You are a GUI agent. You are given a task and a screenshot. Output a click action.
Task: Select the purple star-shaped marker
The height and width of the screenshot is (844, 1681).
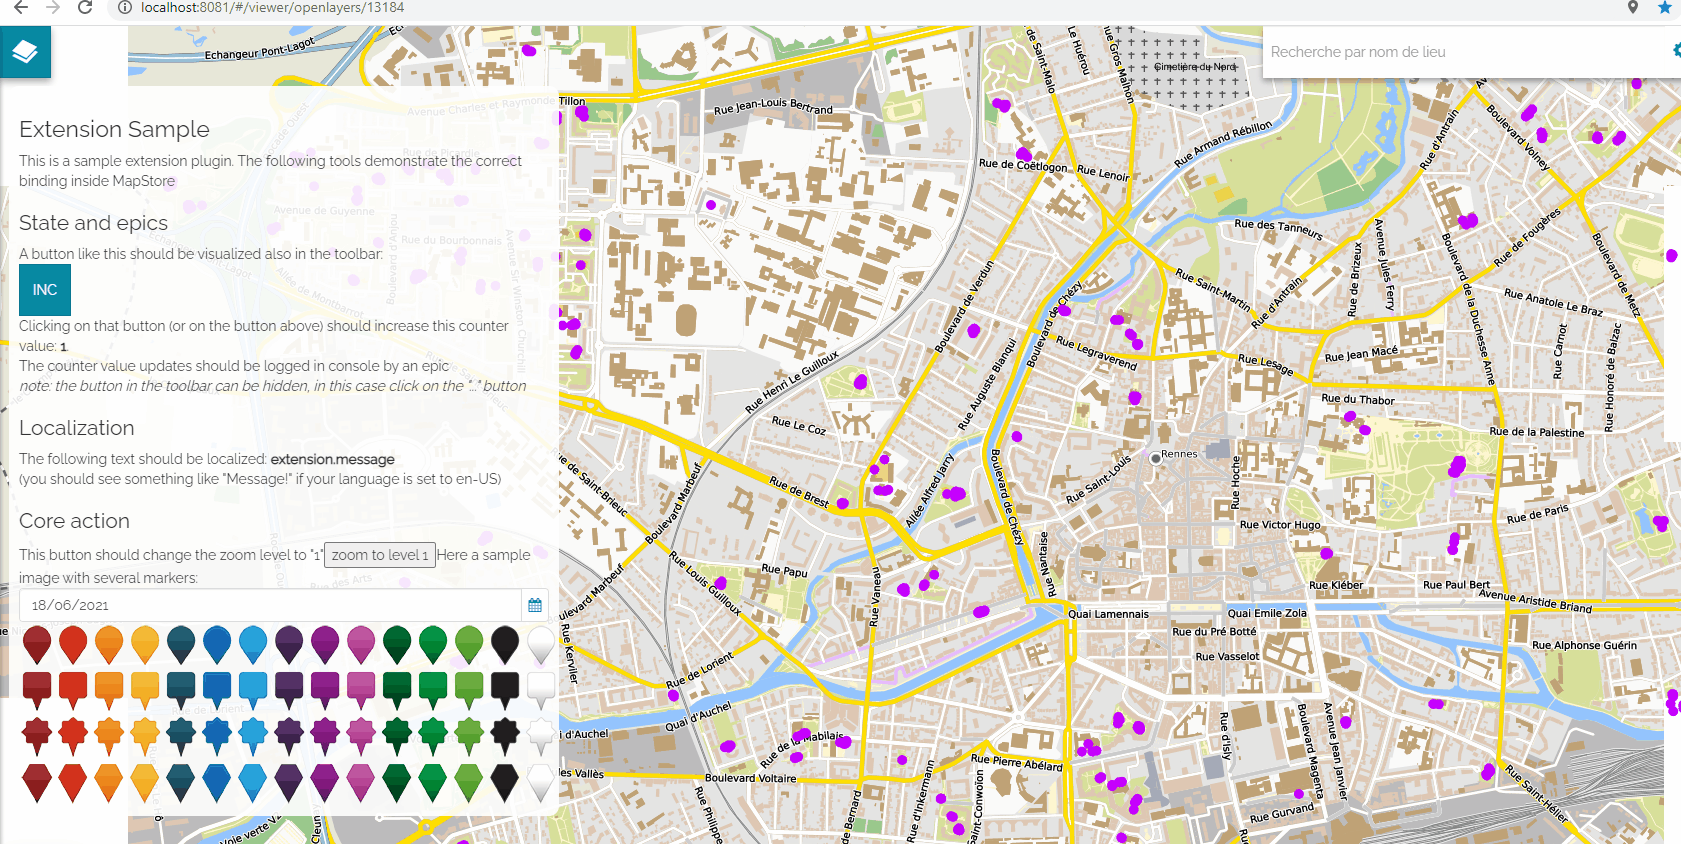[325, 736]
